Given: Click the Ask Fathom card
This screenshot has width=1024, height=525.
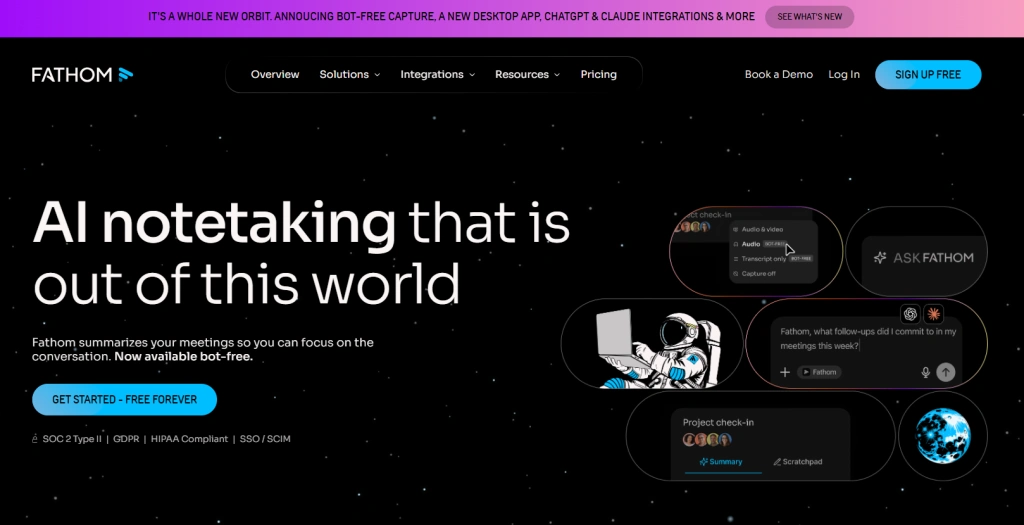Looking at the screenshot, I should 916,252.
